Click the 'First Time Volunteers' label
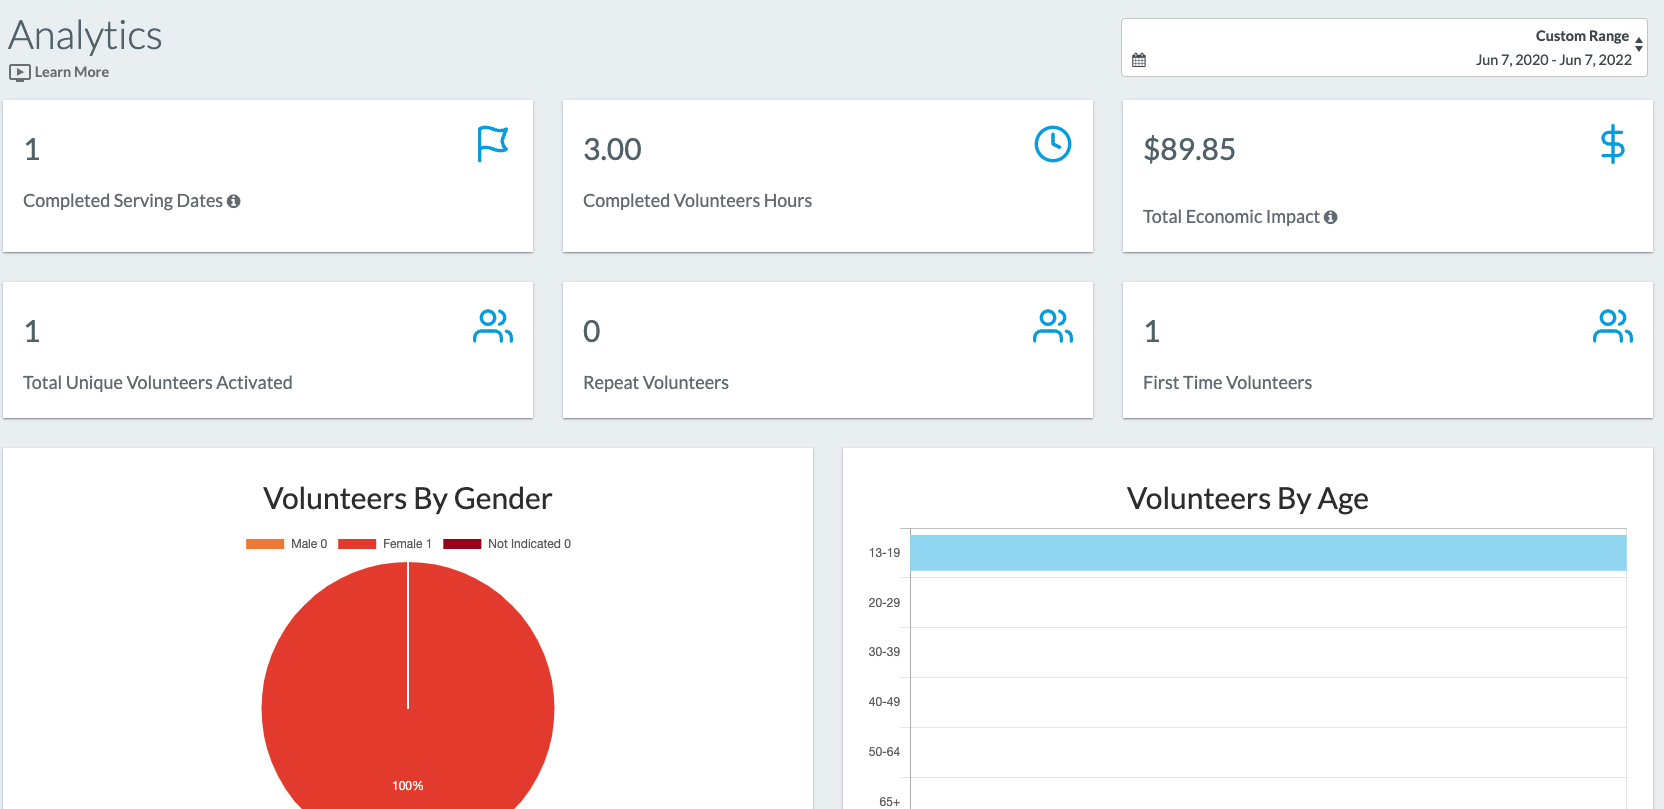The image size is (1664, 809). tap(1227, 383)
